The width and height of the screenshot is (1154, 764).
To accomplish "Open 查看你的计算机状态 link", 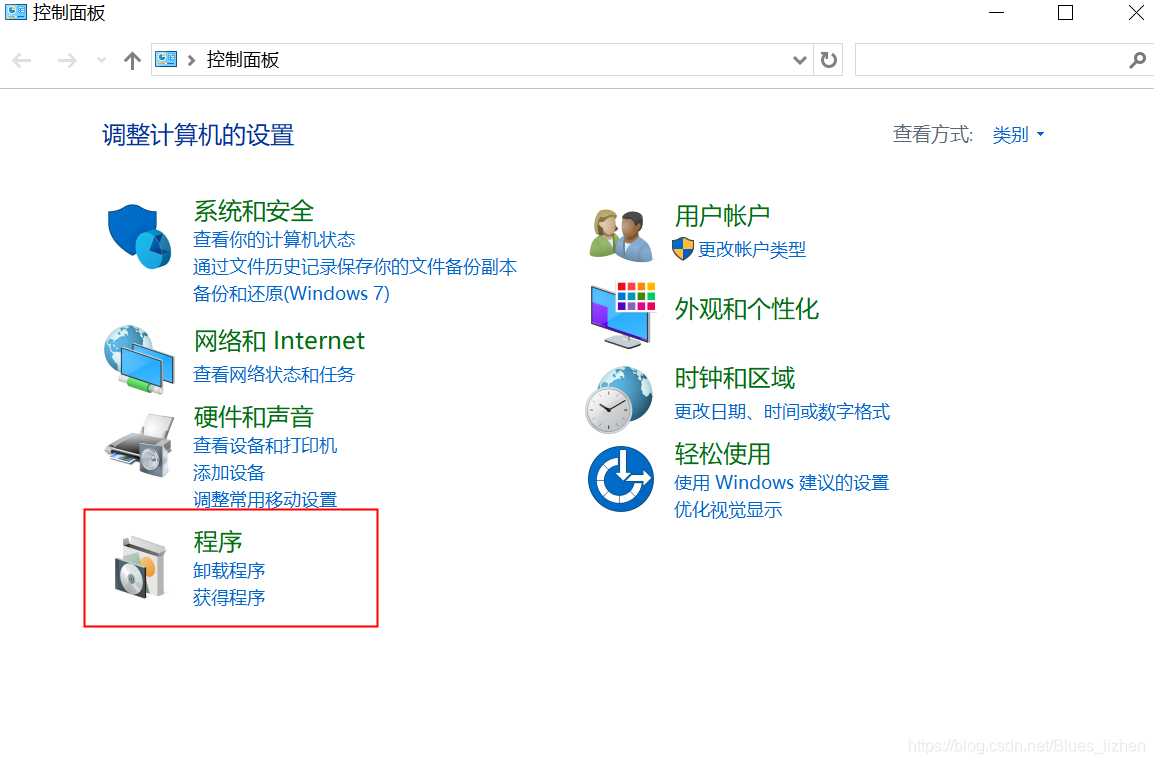I will [x=274, y=239].
